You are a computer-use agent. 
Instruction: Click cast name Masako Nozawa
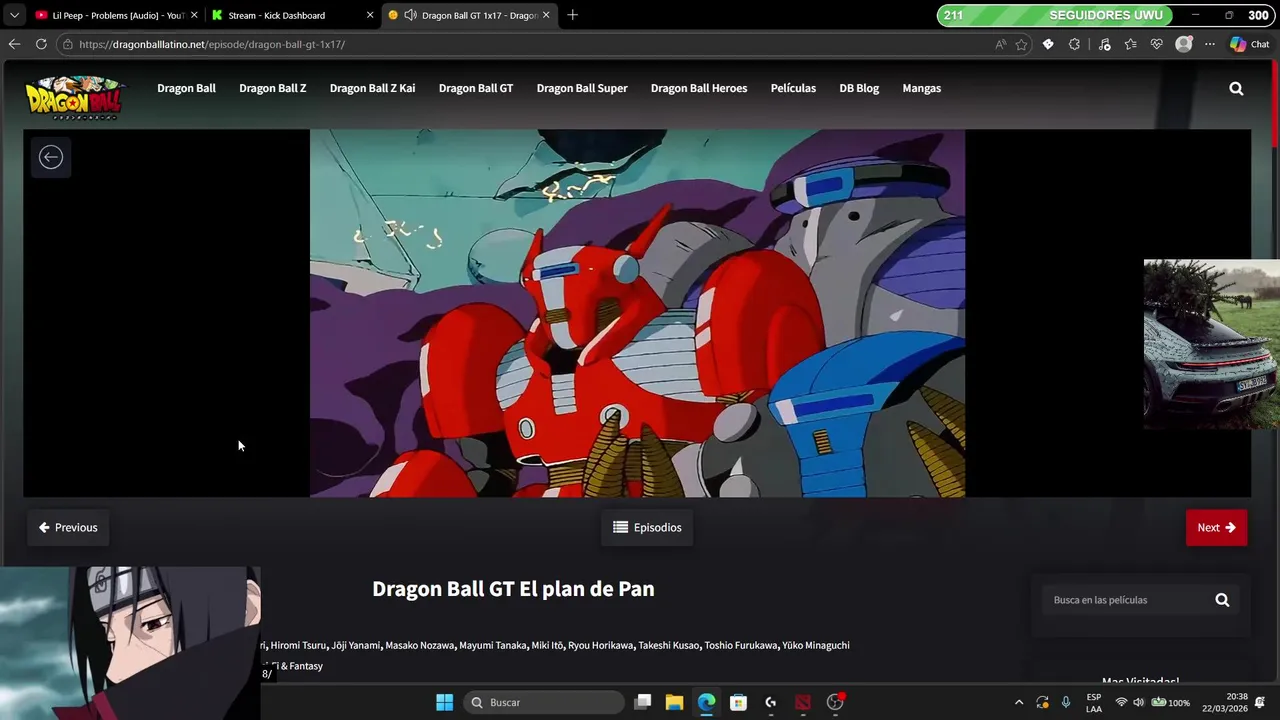(x=419, y=645)
